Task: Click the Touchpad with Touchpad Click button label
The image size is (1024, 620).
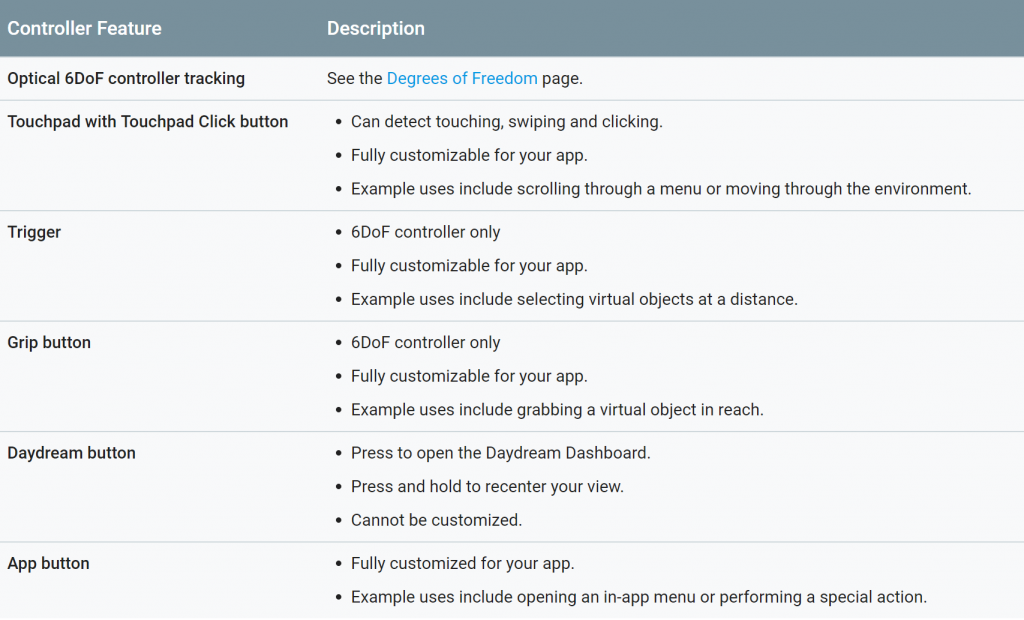Action: coord(148,122)
